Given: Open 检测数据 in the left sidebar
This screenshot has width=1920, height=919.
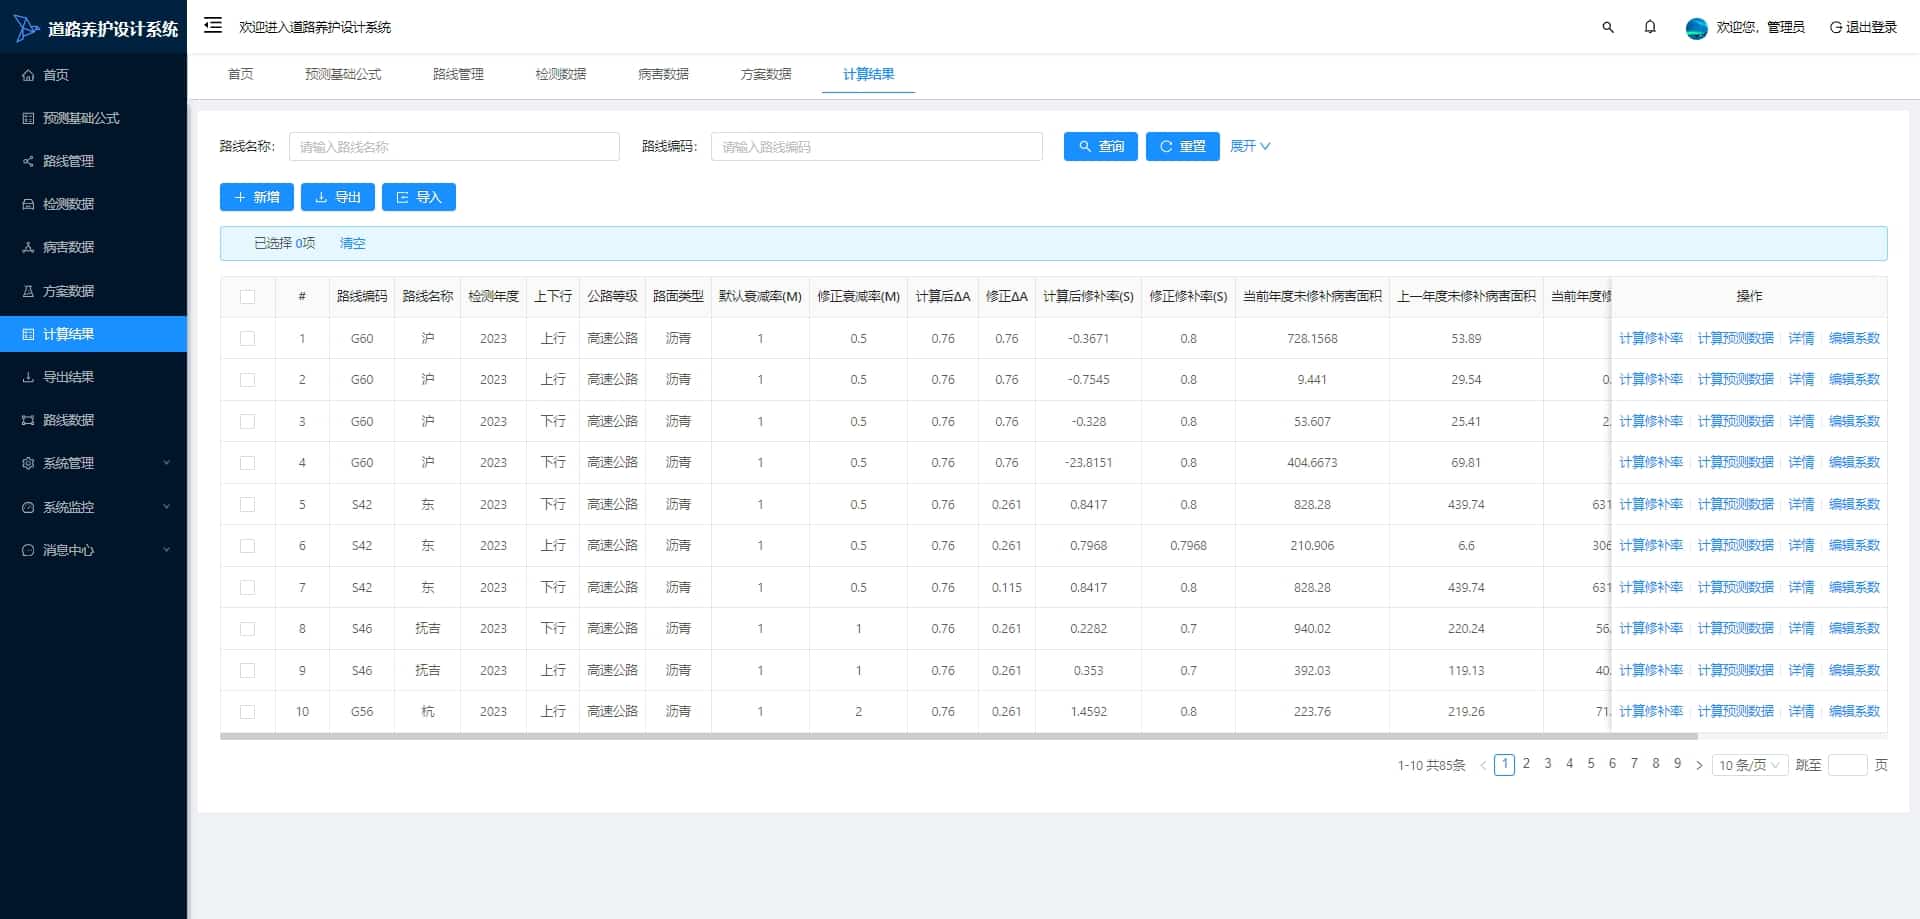Looking at the screenshot, I should coord(93,204).
